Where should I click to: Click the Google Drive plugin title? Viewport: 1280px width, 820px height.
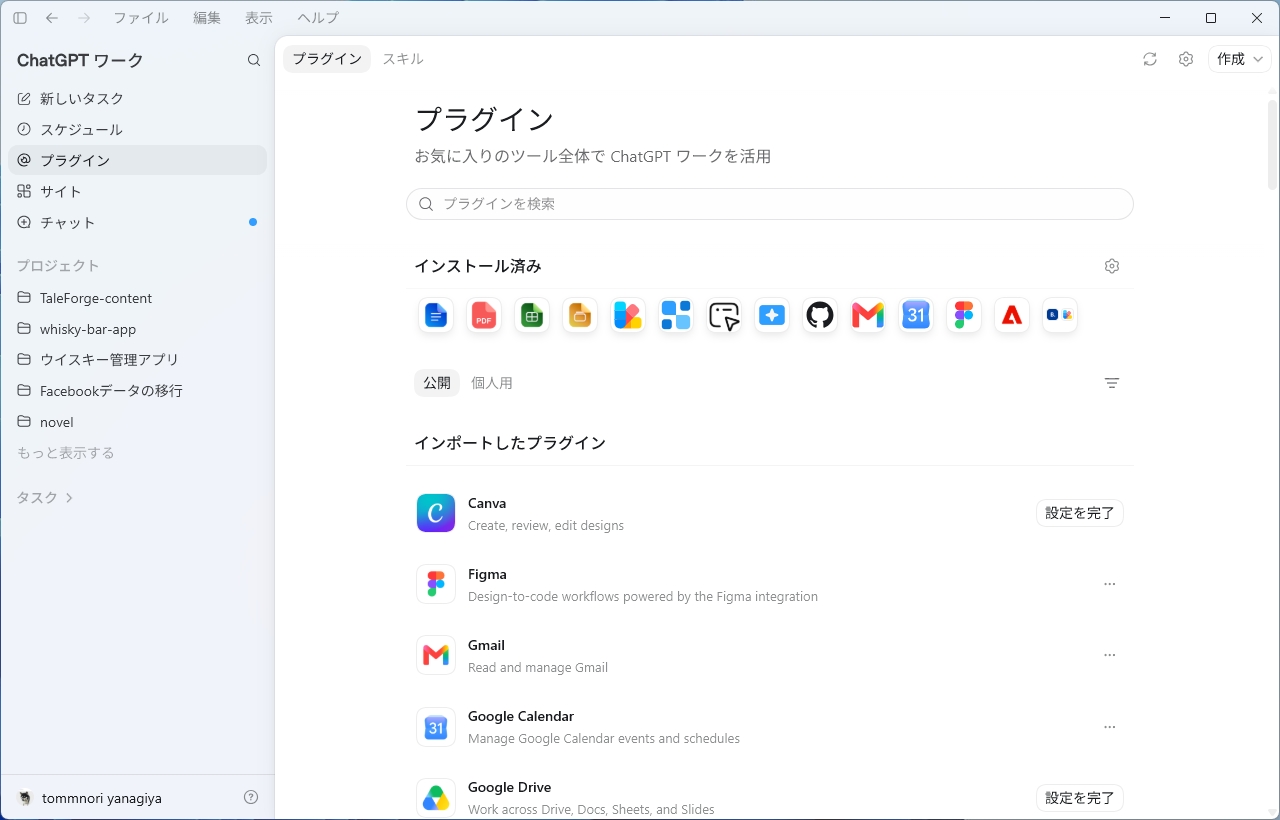(x=510, y=787)
